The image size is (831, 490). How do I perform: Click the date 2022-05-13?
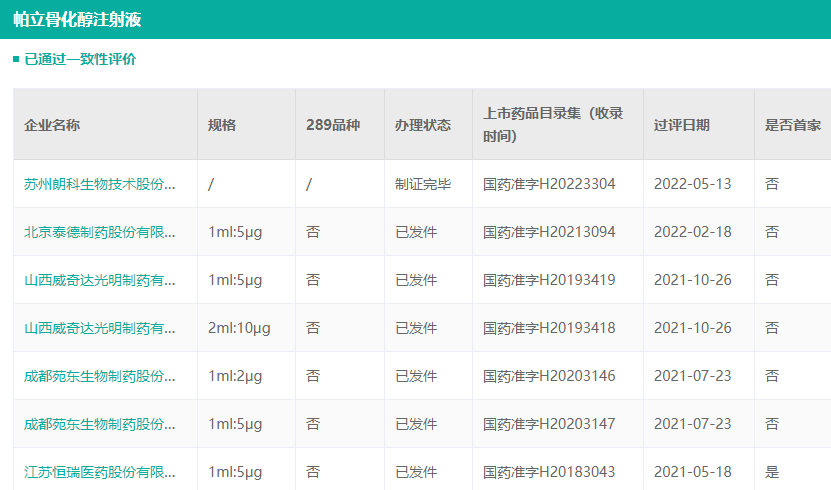pyautogui.click(x=693, y=184)
